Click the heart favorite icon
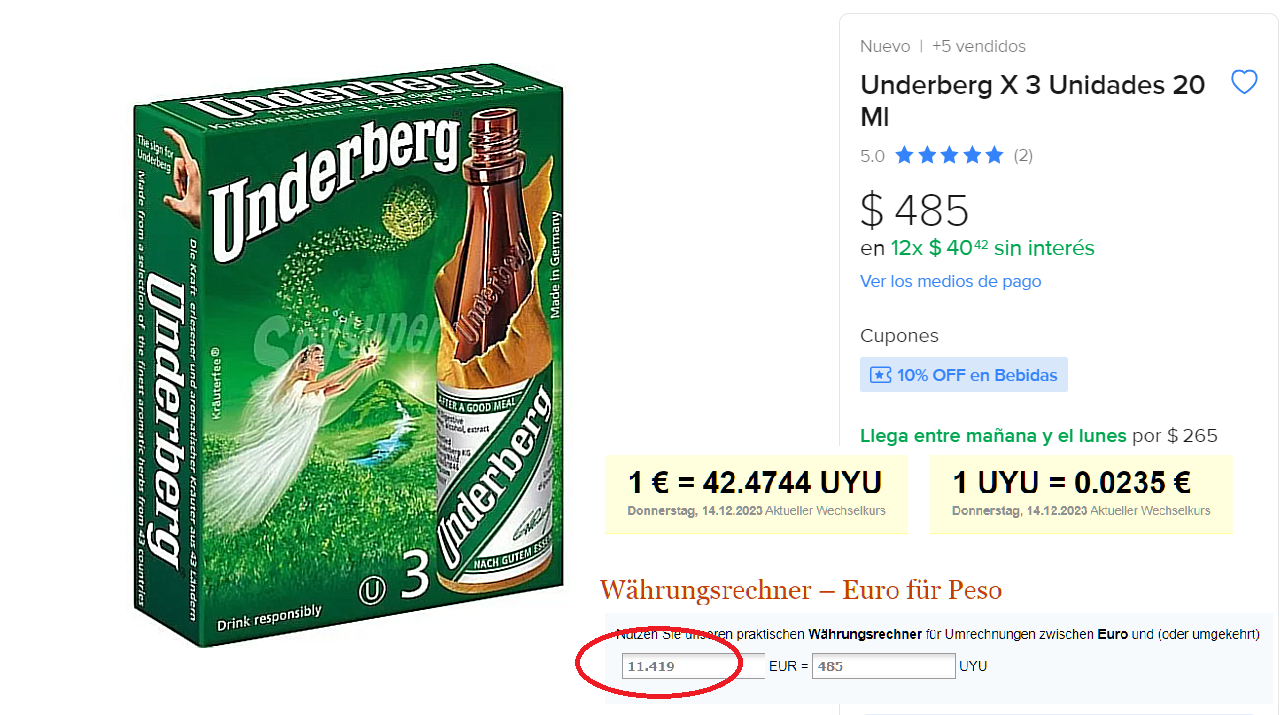 1243,83
